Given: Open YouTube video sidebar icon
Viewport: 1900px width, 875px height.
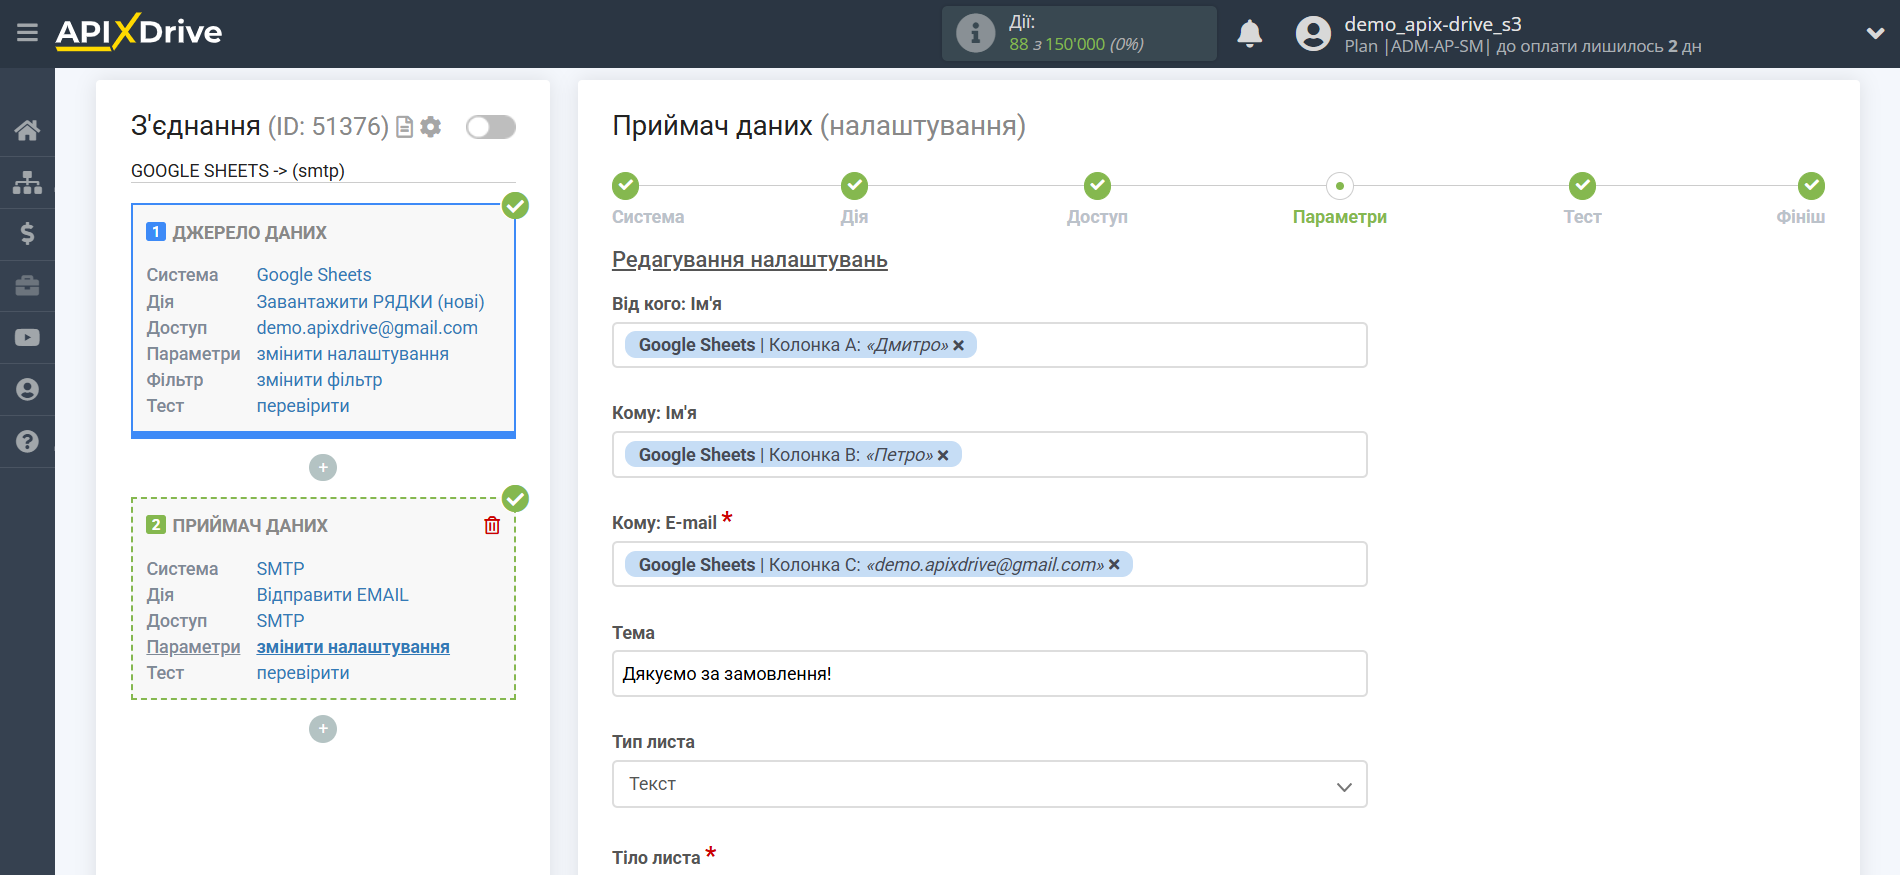Looking at the screenshot, I should pyautogui.click(x=27, y=338).
